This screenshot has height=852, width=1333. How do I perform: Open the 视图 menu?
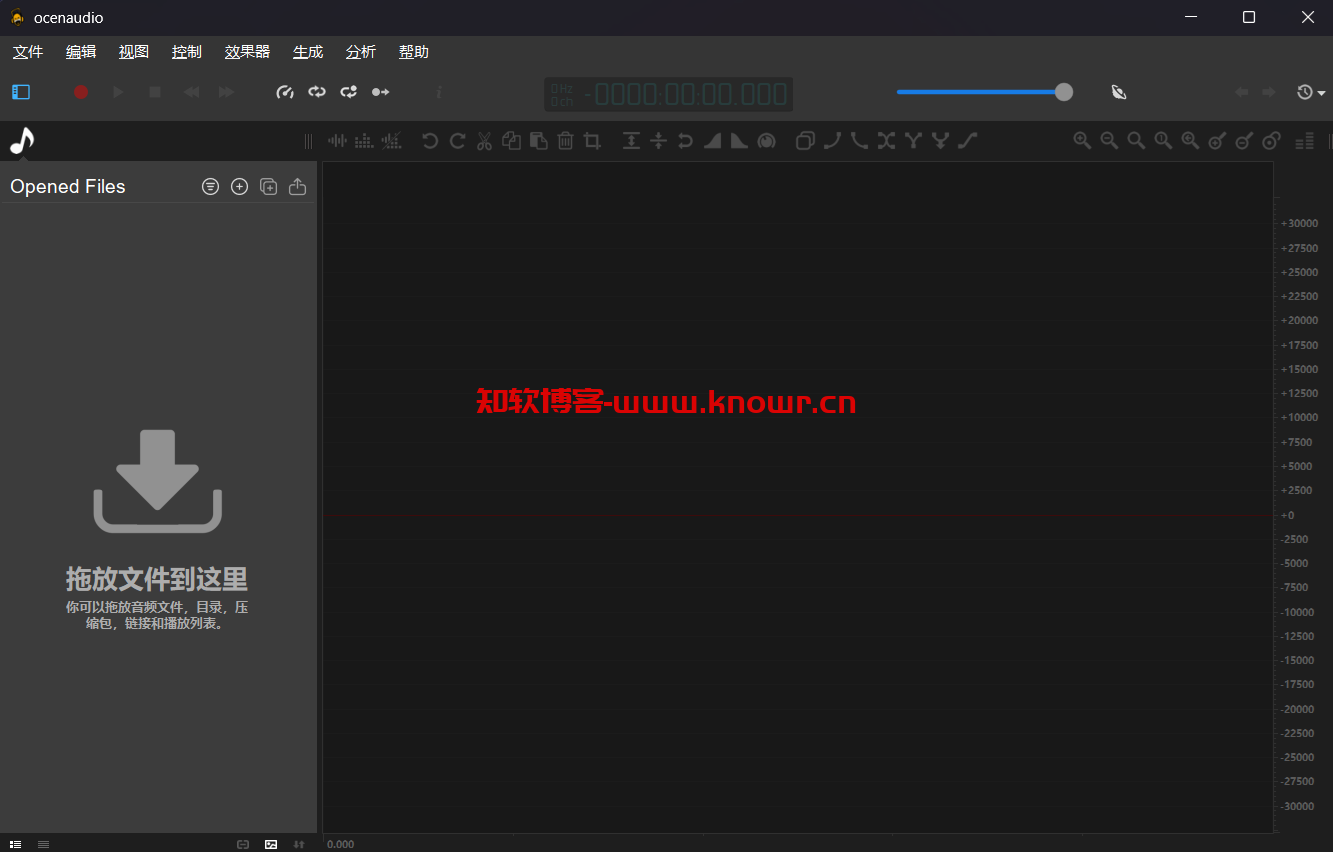tap(134, 52)
